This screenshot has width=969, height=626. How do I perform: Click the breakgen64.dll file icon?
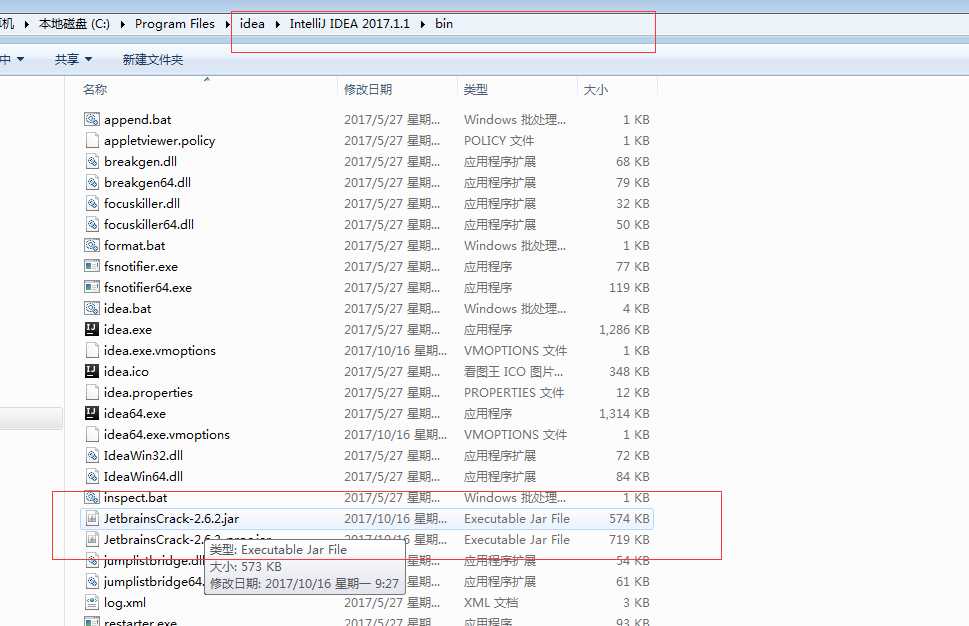pyautogui.click(x=91, y=182)
